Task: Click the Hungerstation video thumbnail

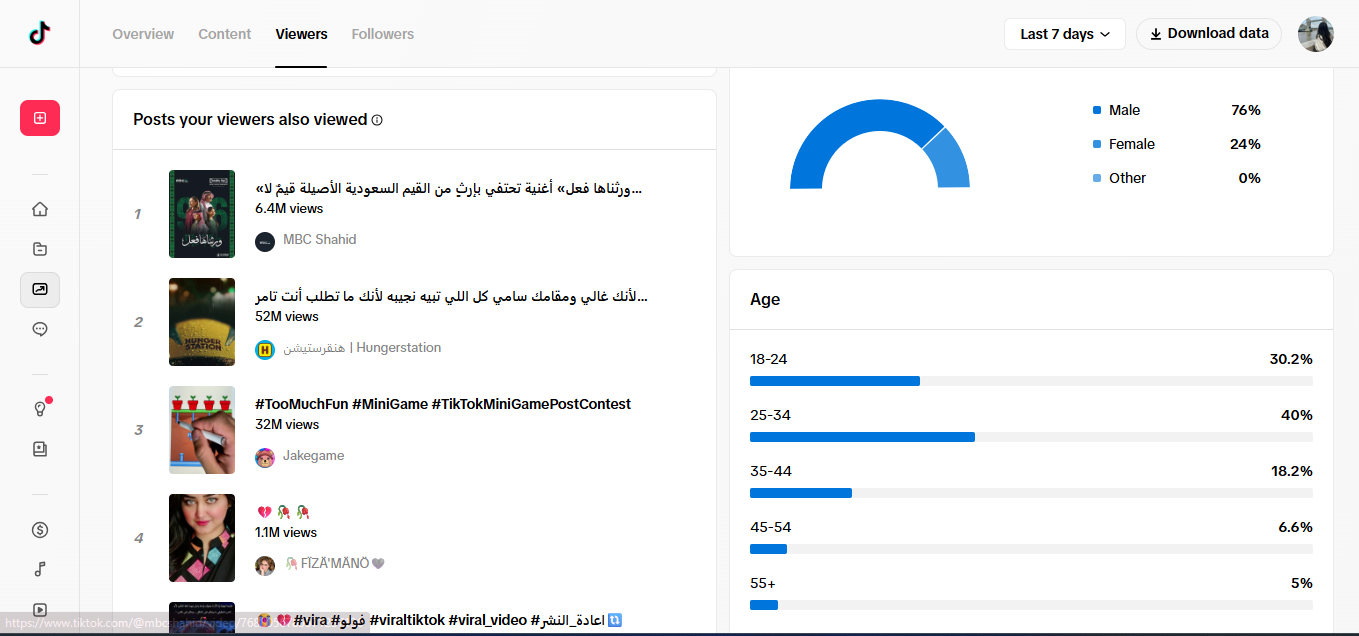Action: [x=202, y=322]
